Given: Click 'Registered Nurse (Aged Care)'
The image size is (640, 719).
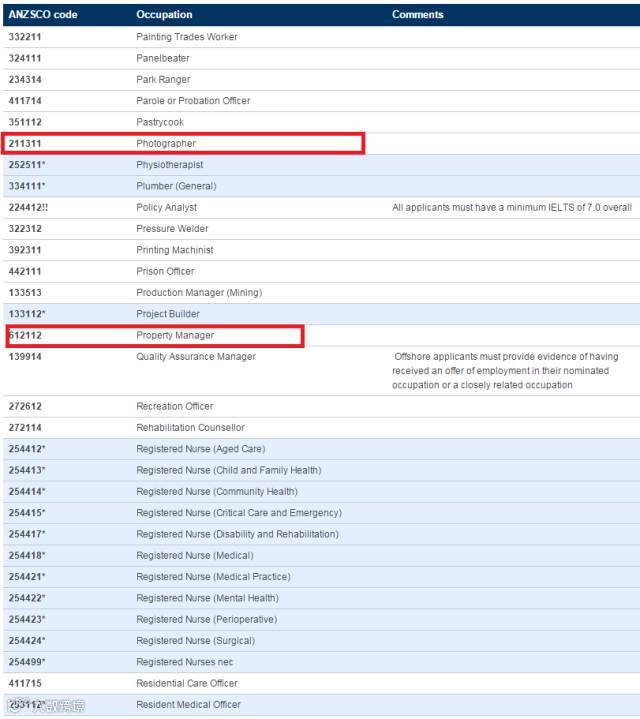Looking at the screenshot, I should (x=201, y=449).
